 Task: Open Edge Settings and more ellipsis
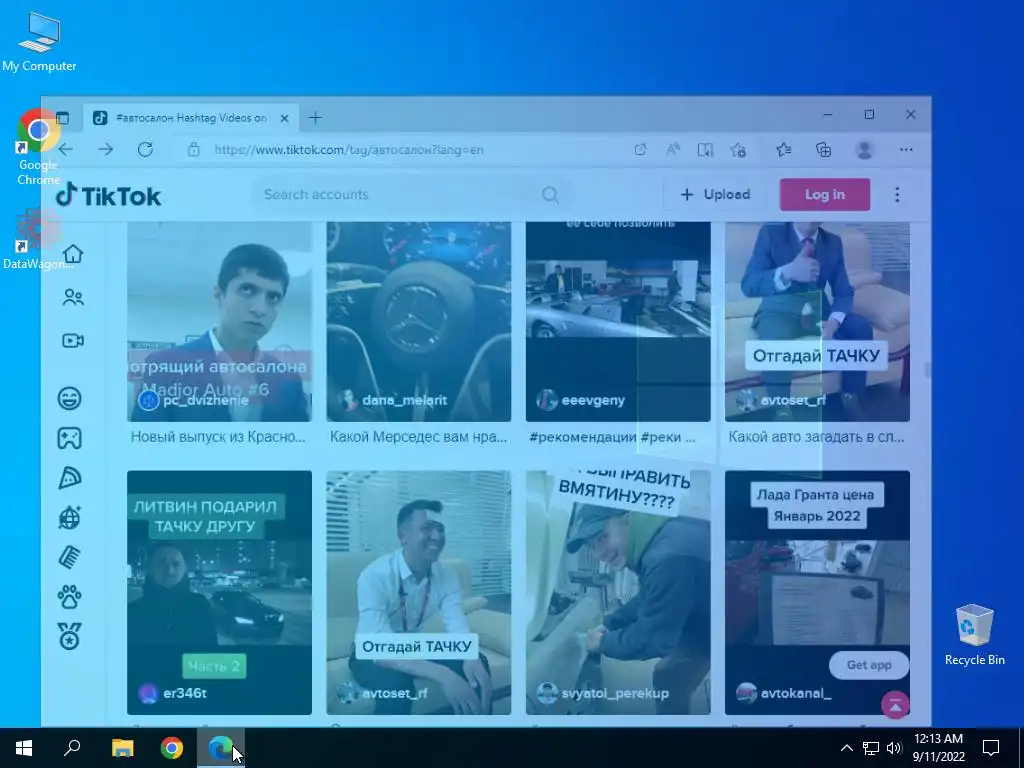(x=906, y=150)
